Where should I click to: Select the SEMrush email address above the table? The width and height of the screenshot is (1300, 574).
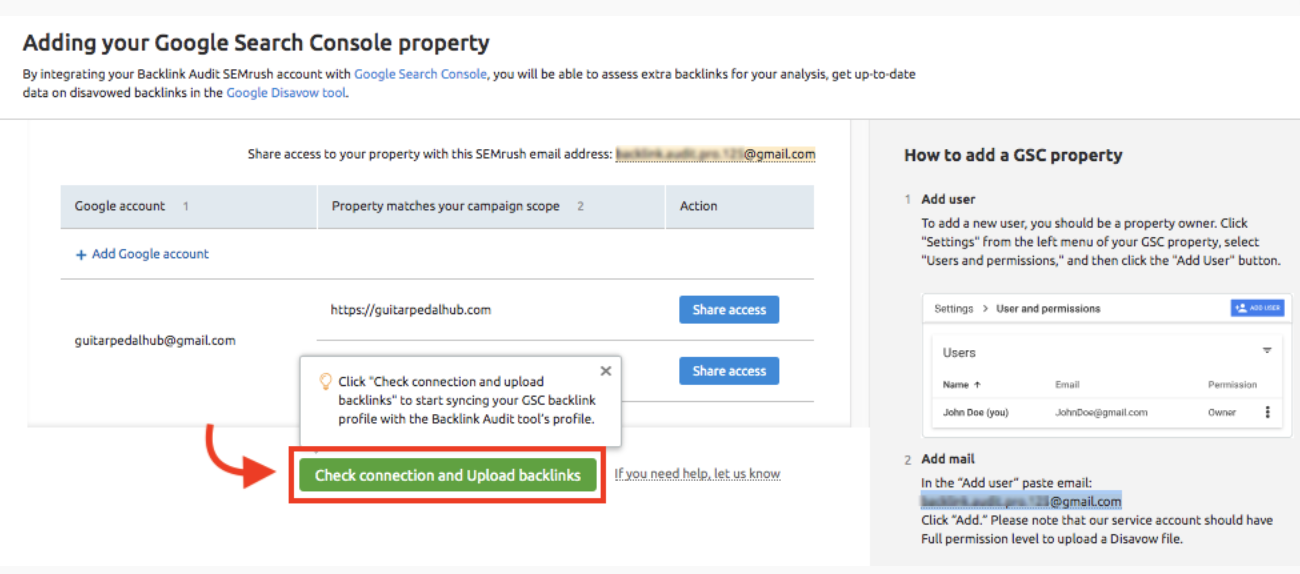click(x=715, y=154)
